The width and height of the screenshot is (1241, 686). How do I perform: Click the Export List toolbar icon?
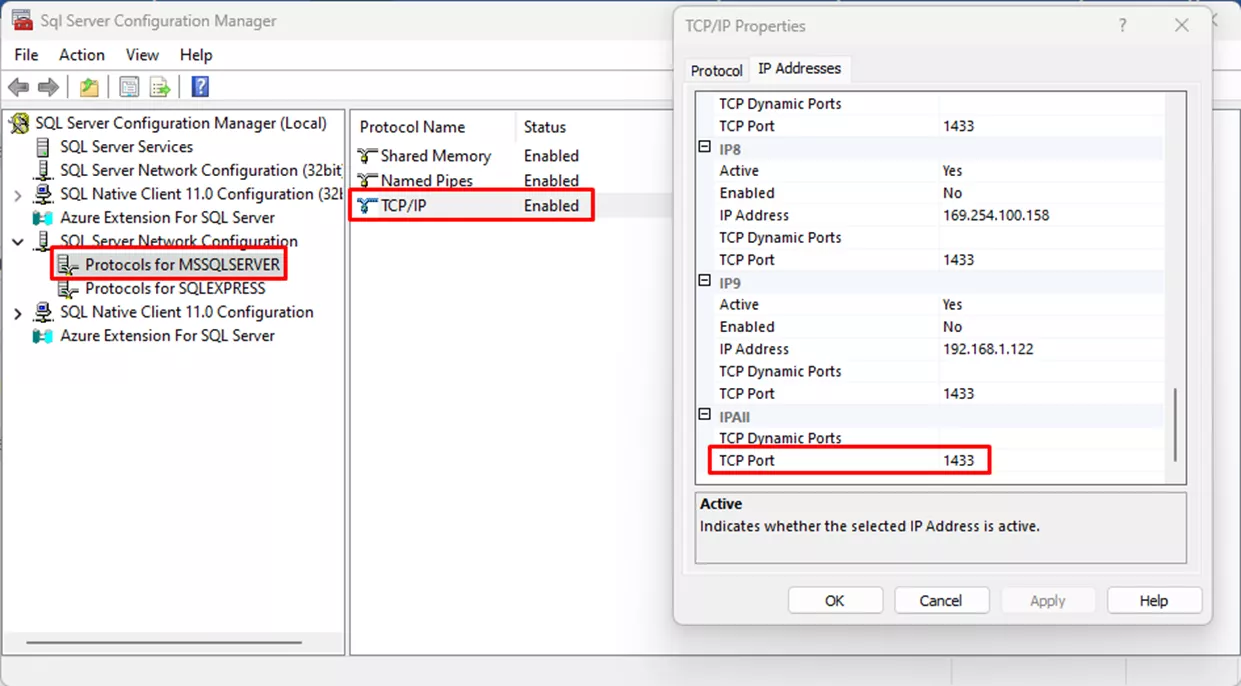(160, 87)
